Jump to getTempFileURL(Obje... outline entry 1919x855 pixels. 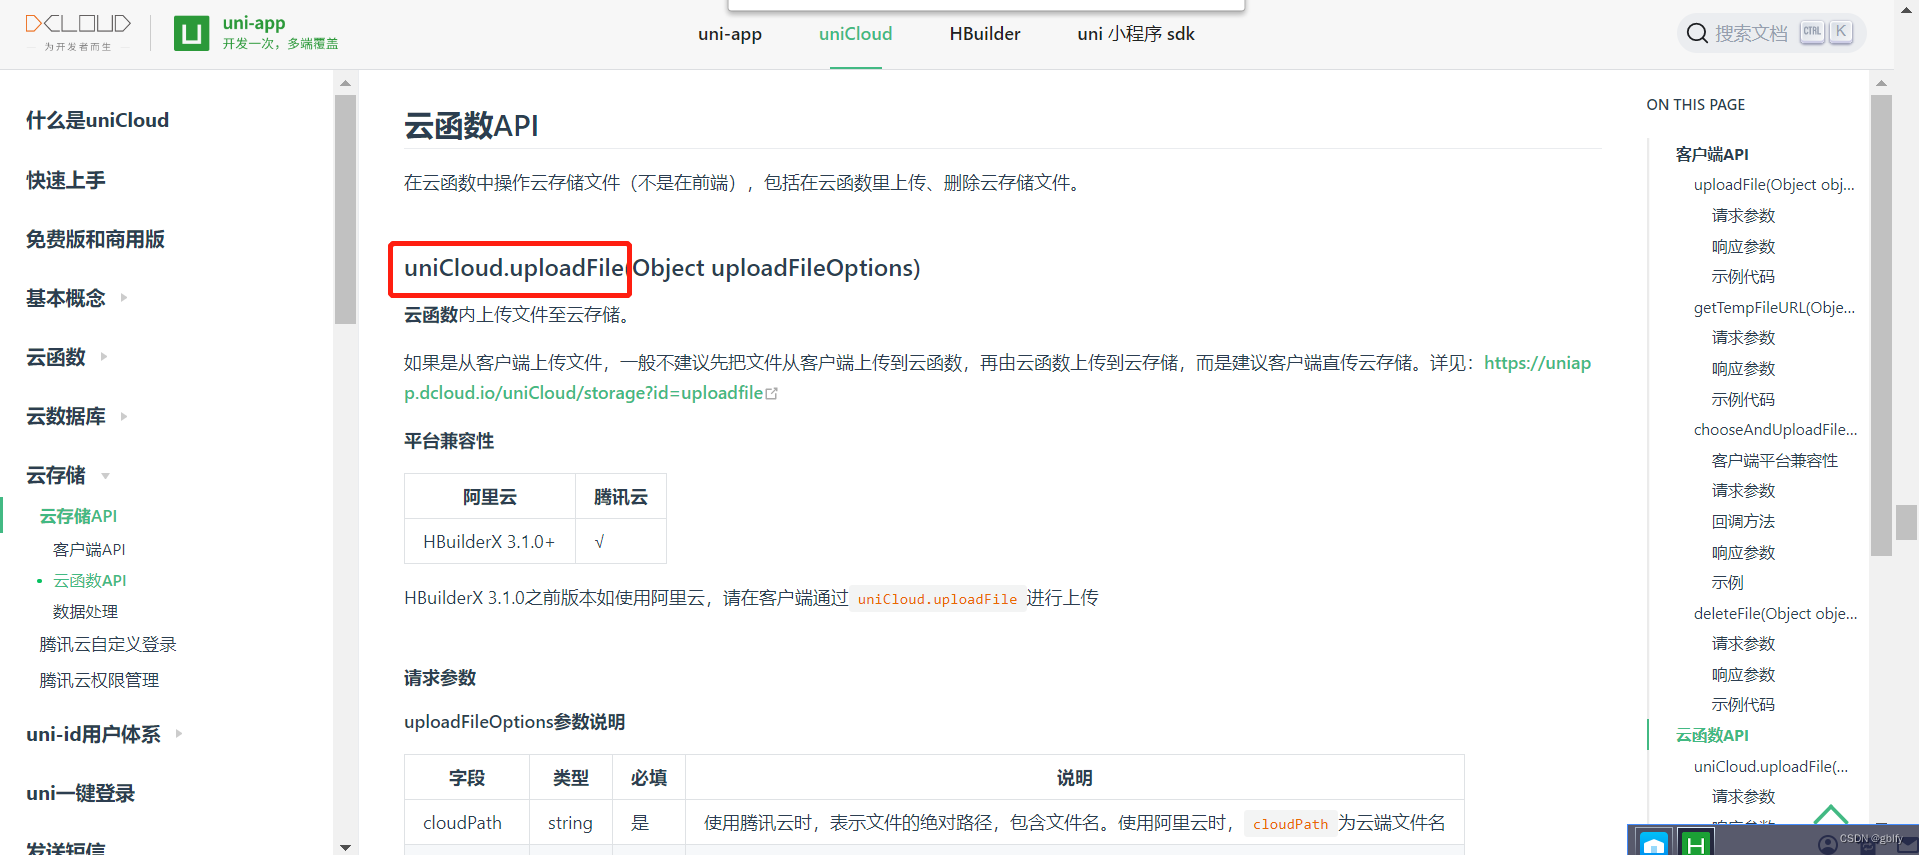tap(1774, 308)
